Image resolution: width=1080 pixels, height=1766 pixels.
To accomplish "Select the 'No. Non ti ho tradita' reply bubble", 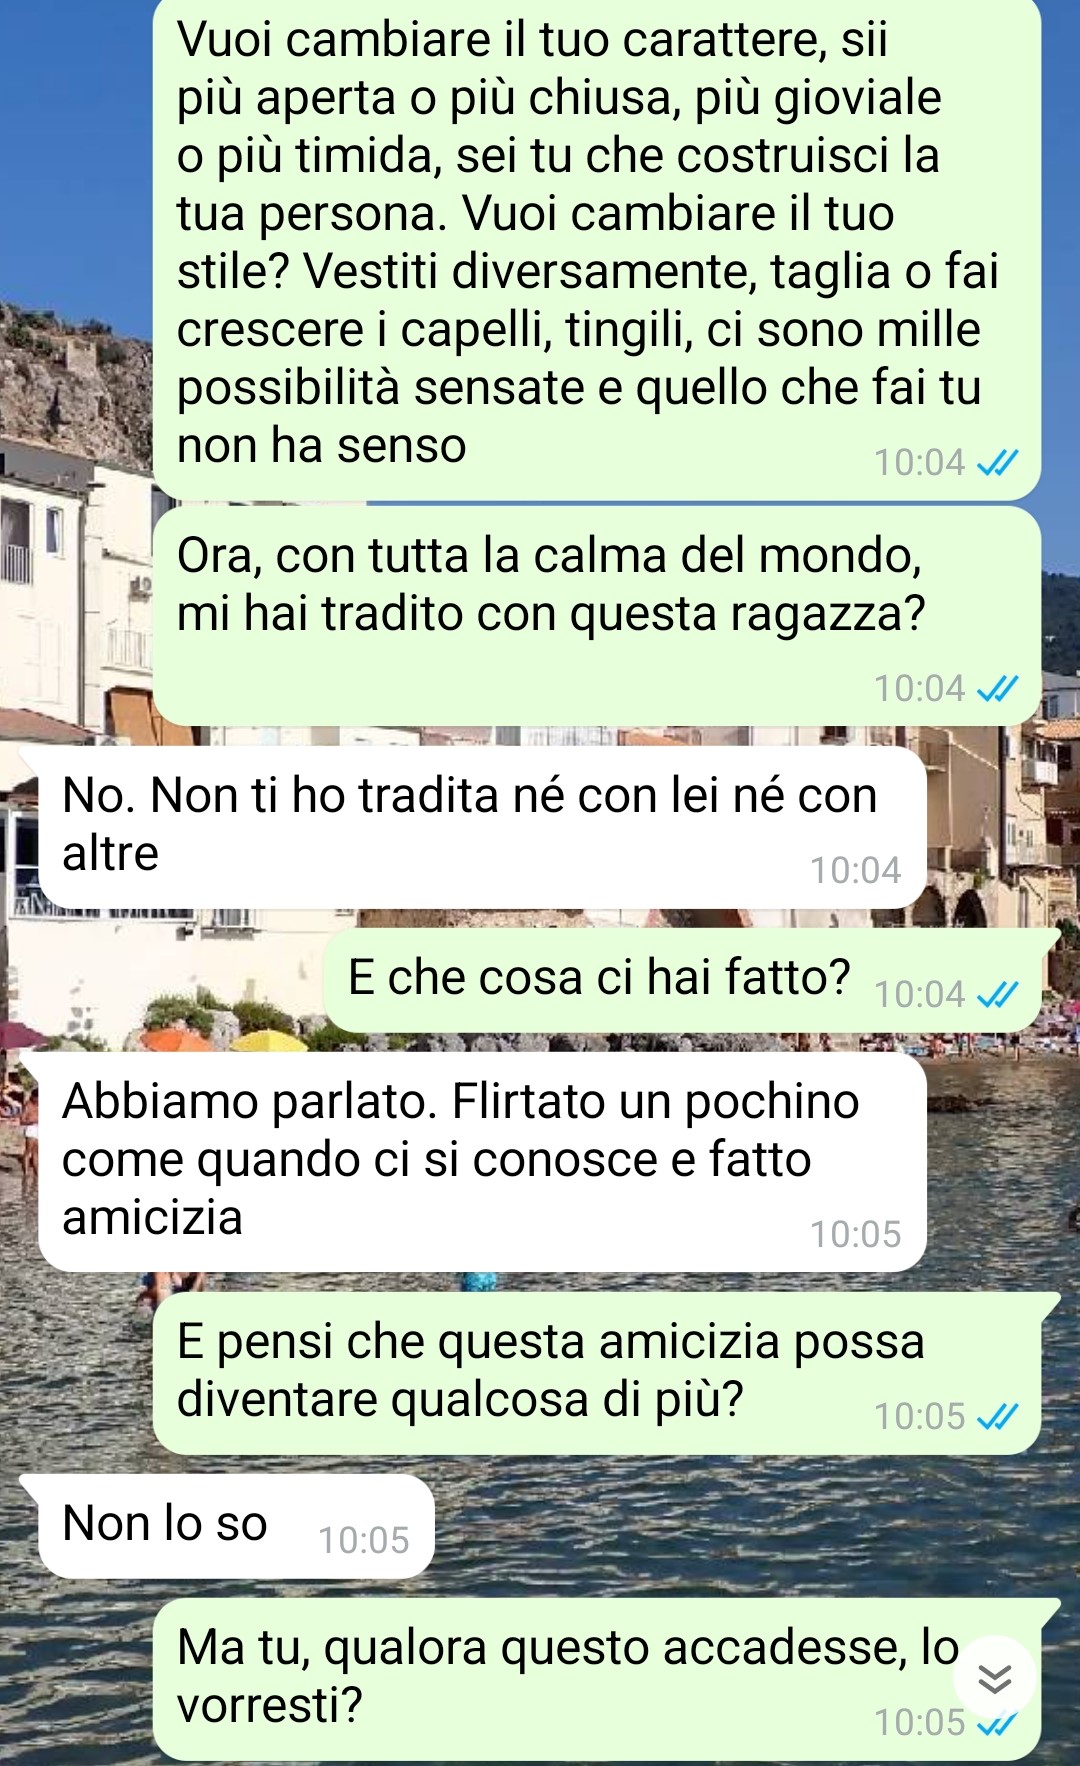I will pyautogui.click(x=482, y=828).
